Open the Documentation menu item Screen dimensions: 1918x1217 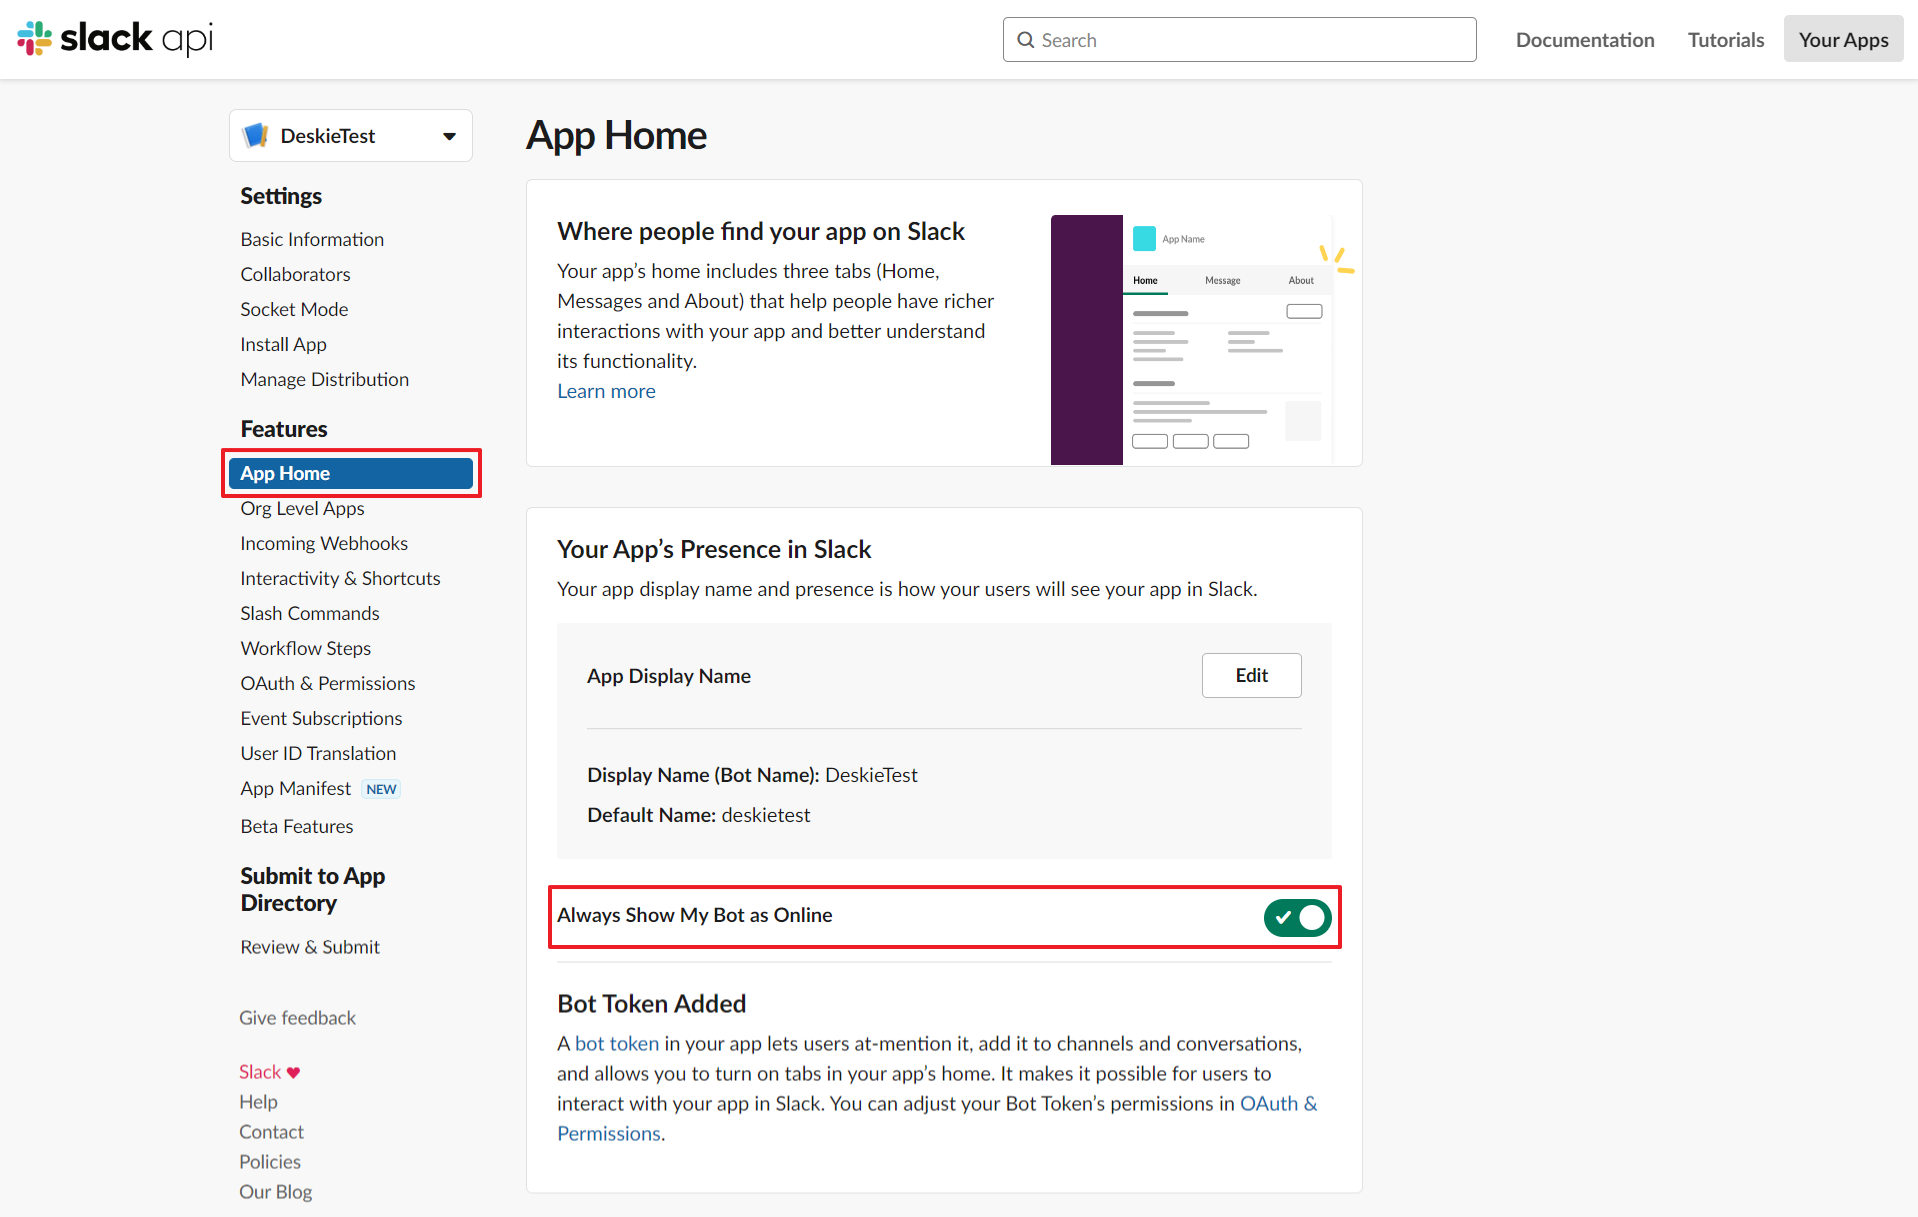tap(1584, 40)
